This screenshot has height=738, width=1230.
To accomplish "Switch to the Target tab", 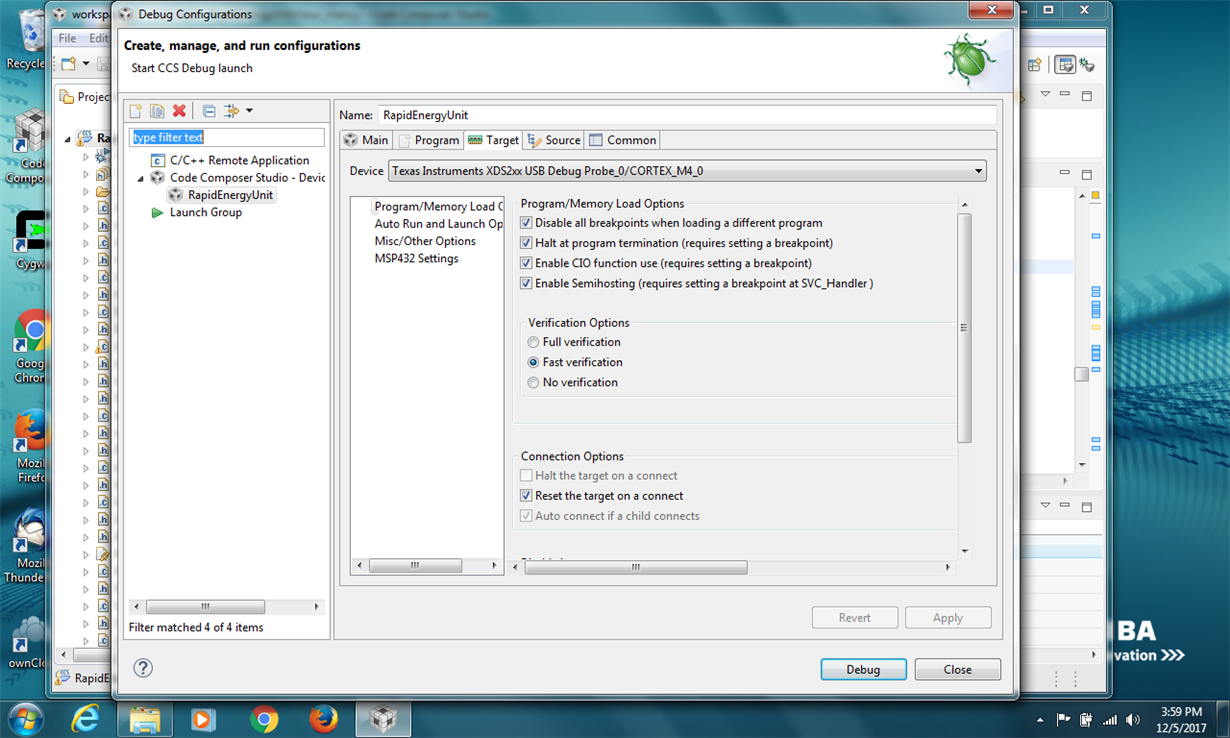I will [x=493, y=140].
